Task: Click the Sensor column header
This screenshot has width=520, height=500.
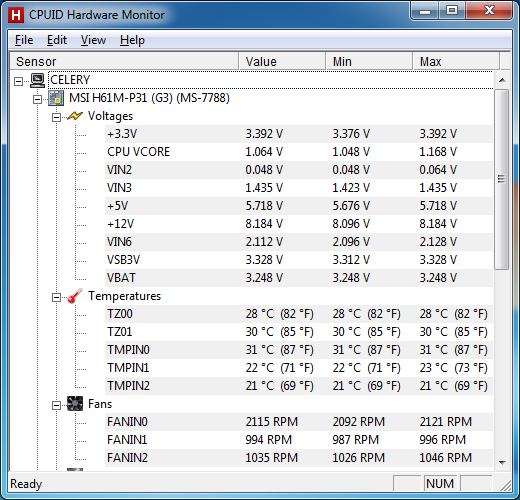Action: tap(124, 61)
